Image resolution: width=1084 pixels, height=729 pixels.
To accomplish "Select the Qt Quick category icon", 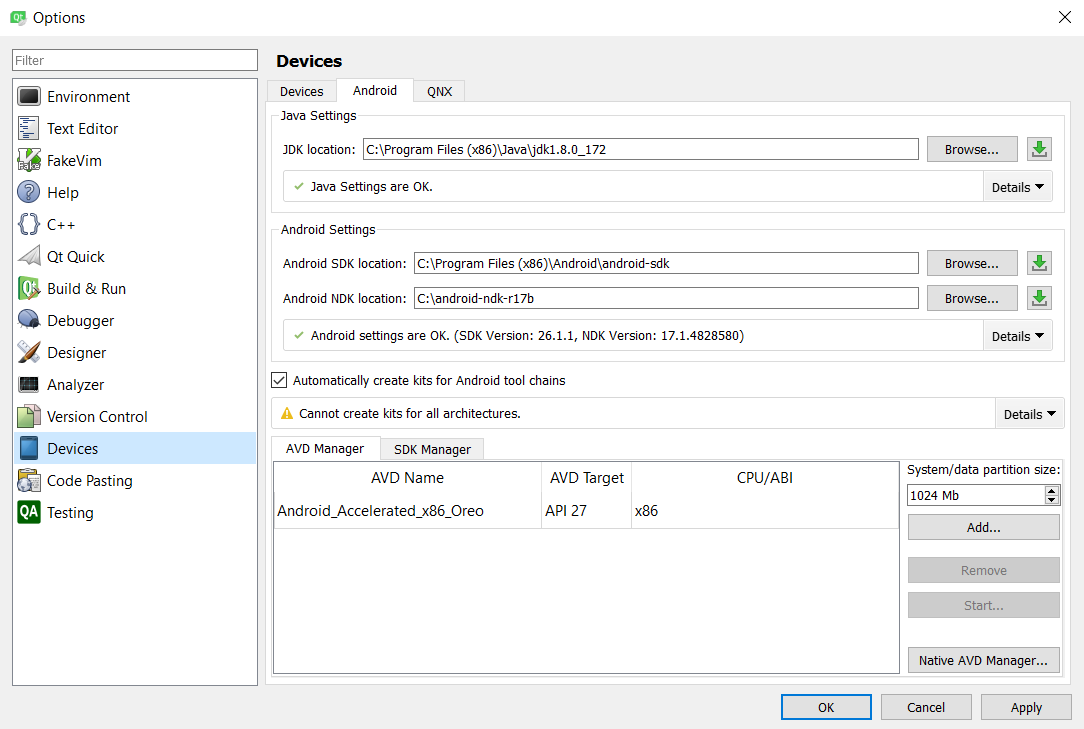I will pos(29,257).
